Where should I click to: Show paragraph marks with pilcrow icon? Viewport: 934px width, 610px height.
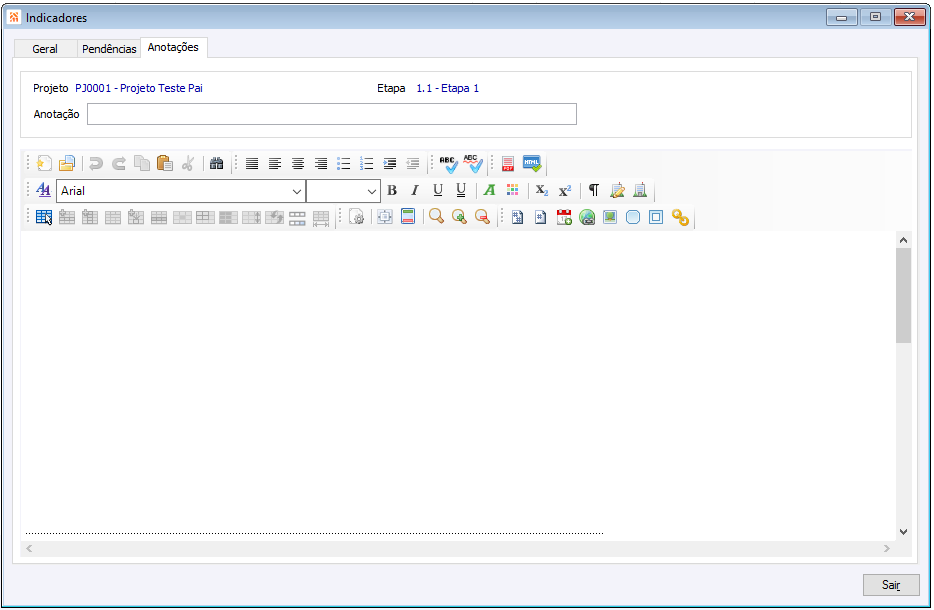594,190
